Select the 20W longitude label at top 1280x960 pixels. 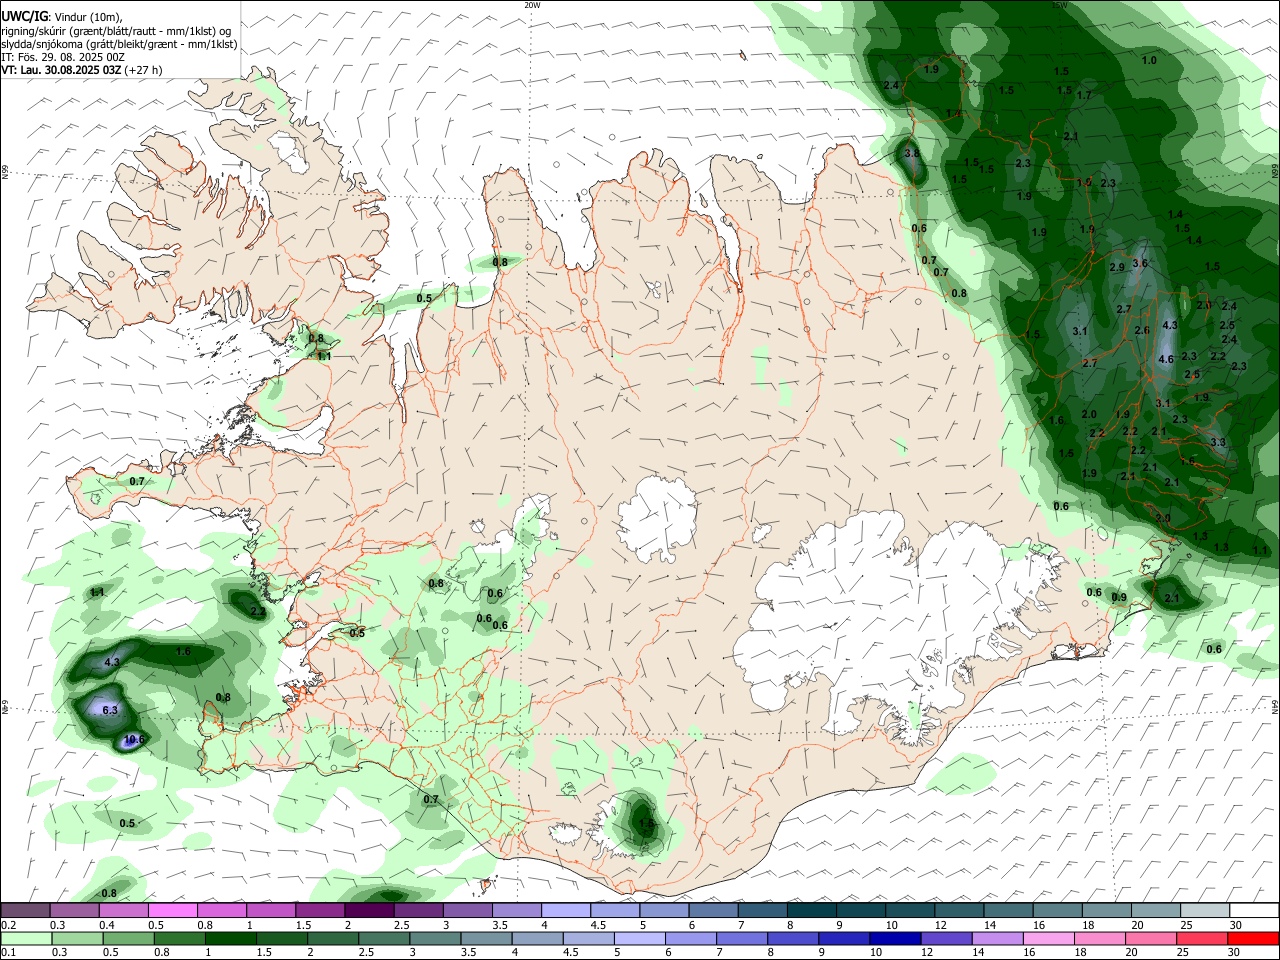(532, 5)
